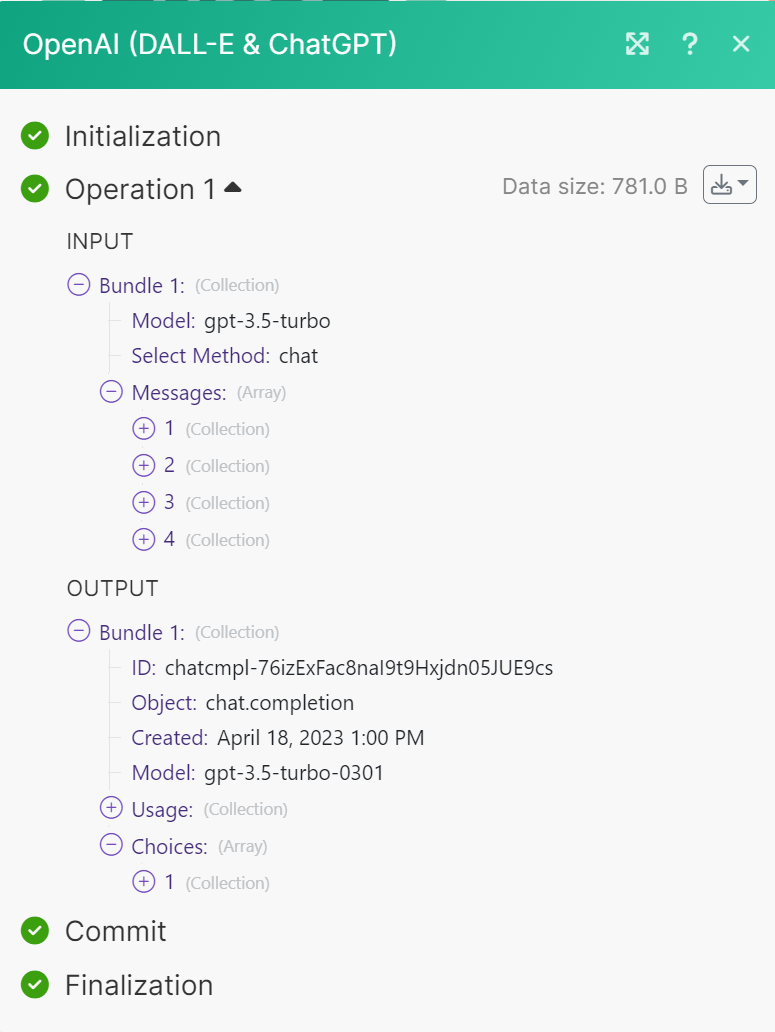Click the green check beside Finalization
Viewport: 775px width, 1032px height.
point(35,985)
